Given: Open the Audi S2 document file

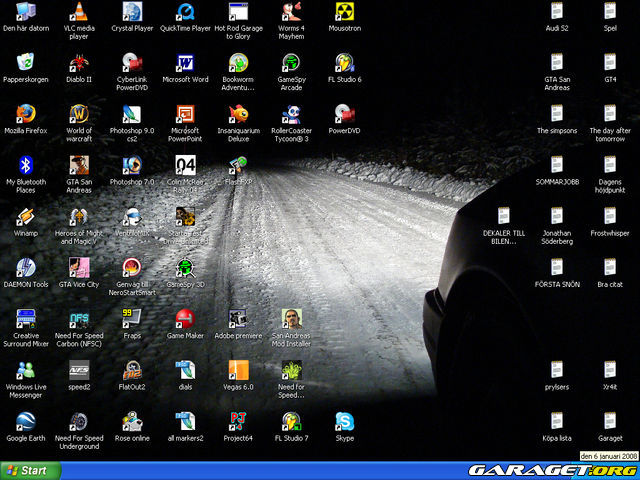Looking at the screenshot, I should [x=557, y=13].
